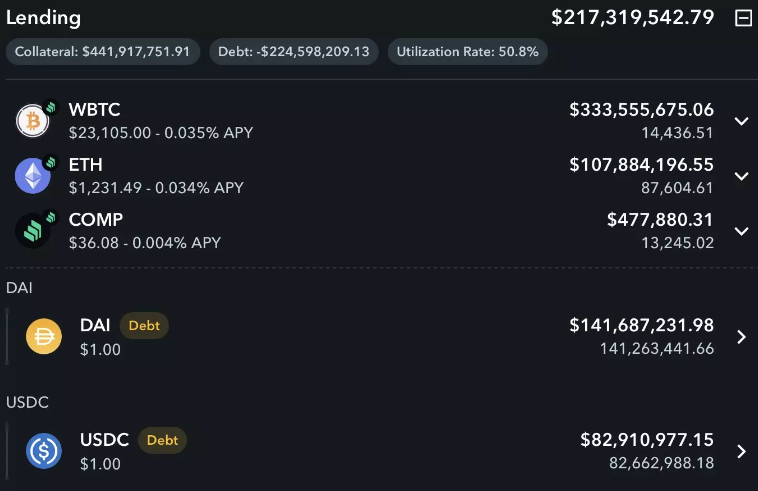Click the green Compound badge on the ETH icon
Image resolution: width=758 pixels, height=491 pixels.
tap(49, 162)
